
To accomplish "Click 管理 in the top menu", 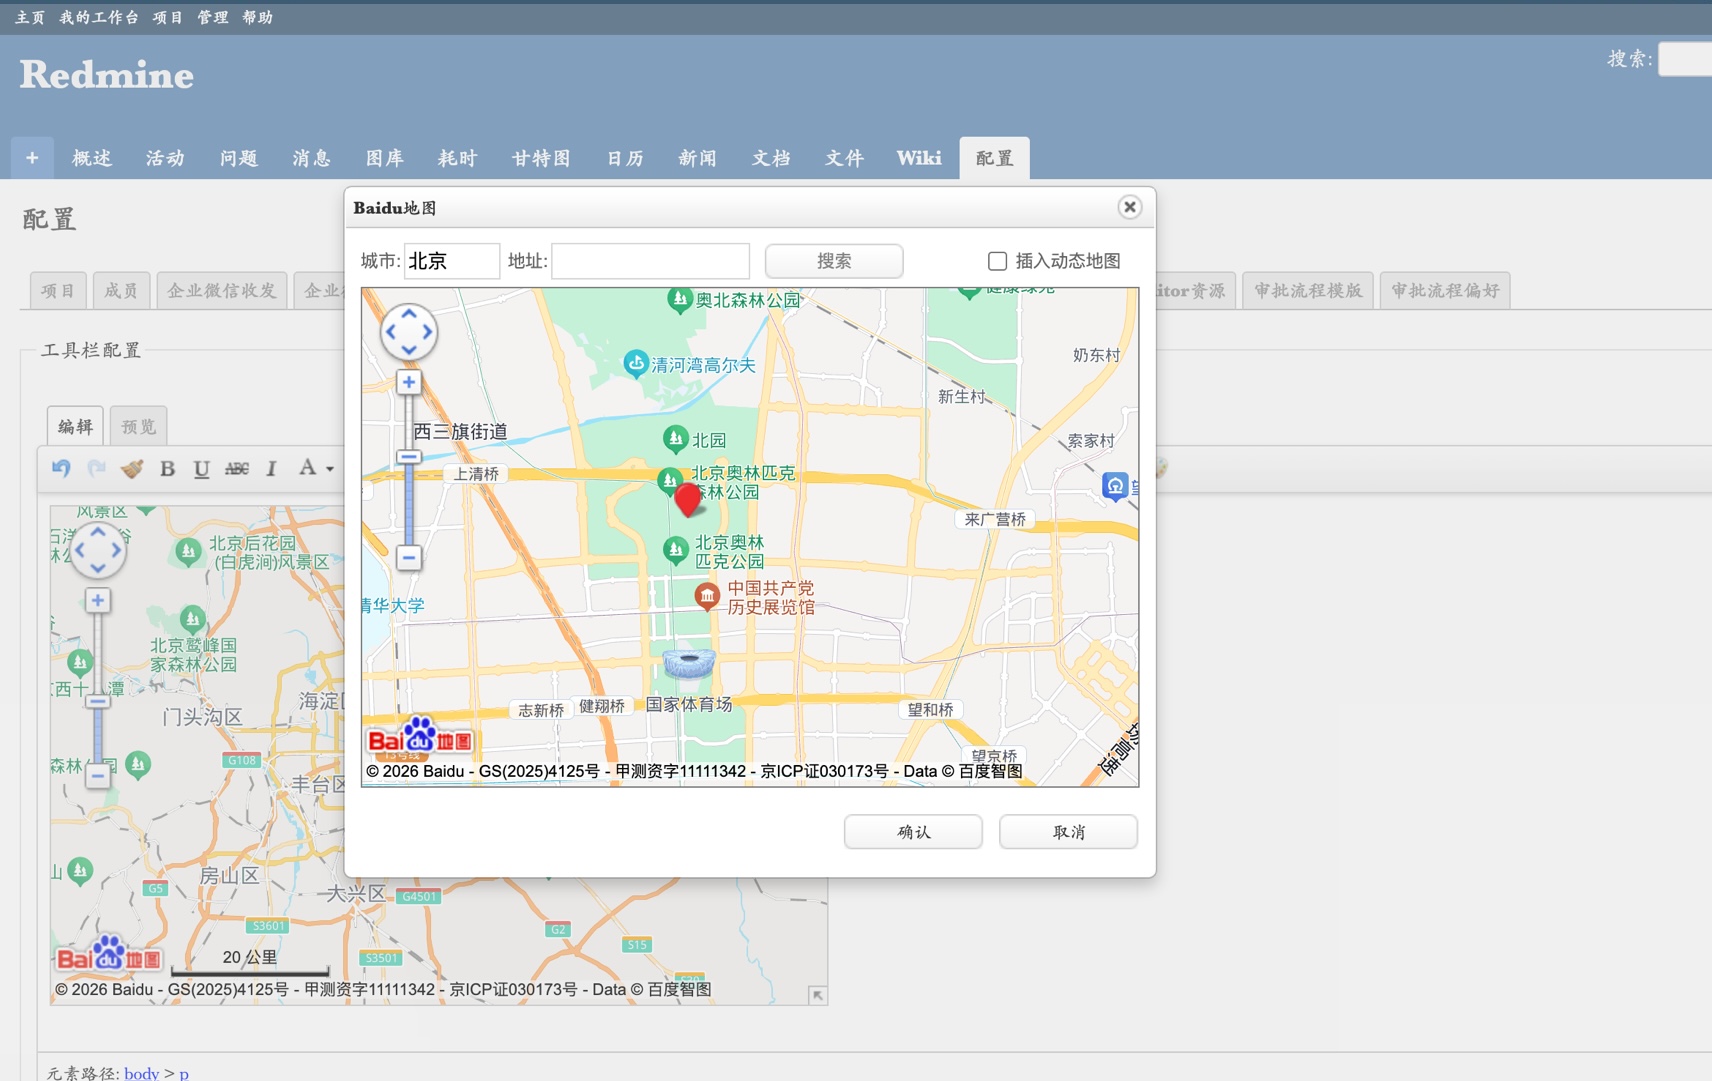I will tap(212, 17).
